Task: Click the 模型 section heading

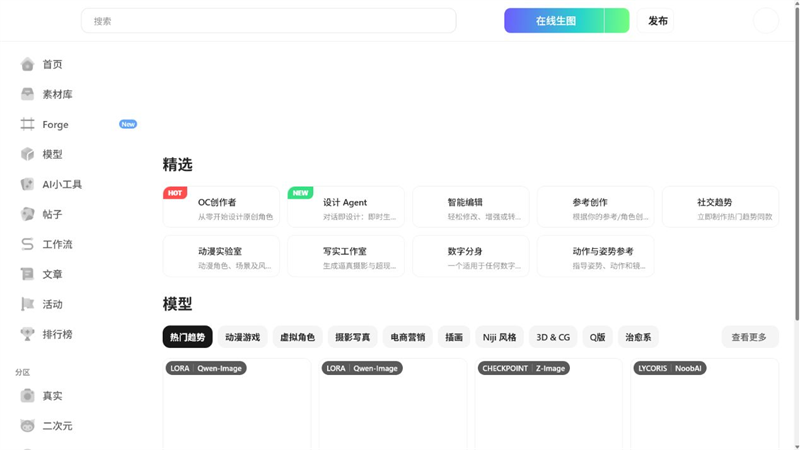Action: (x=178, y=304)
